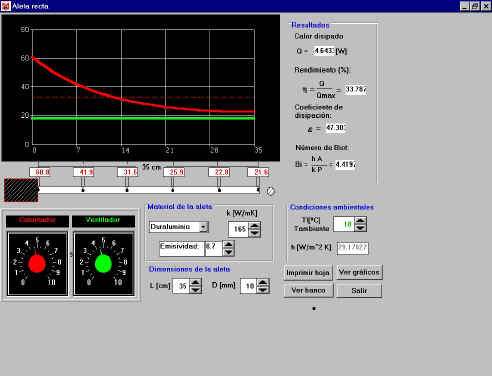Click the 25.9 temperature reading box
492x376 pixels.
174,172
